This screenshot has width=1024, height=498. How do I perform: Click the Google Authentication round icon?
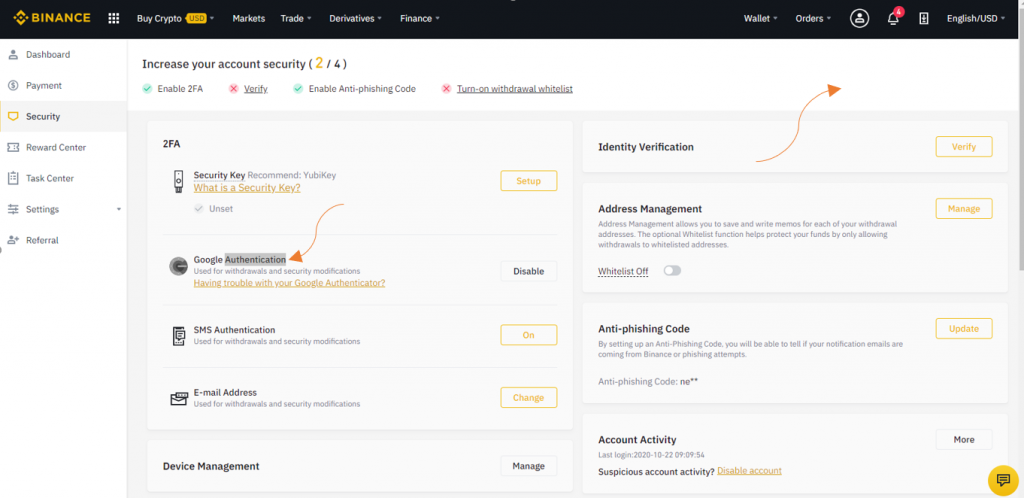tap(178, 266)
